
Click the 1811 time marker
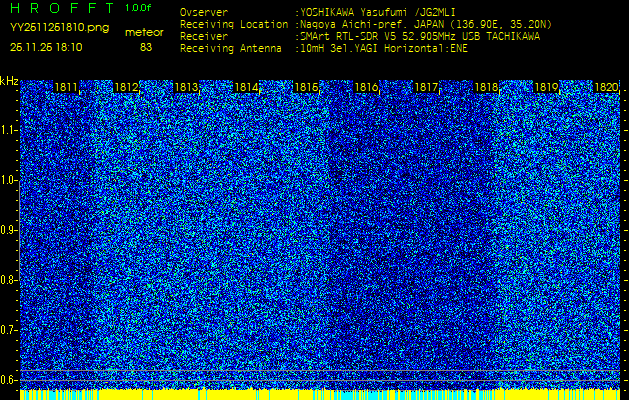(66, 87)
